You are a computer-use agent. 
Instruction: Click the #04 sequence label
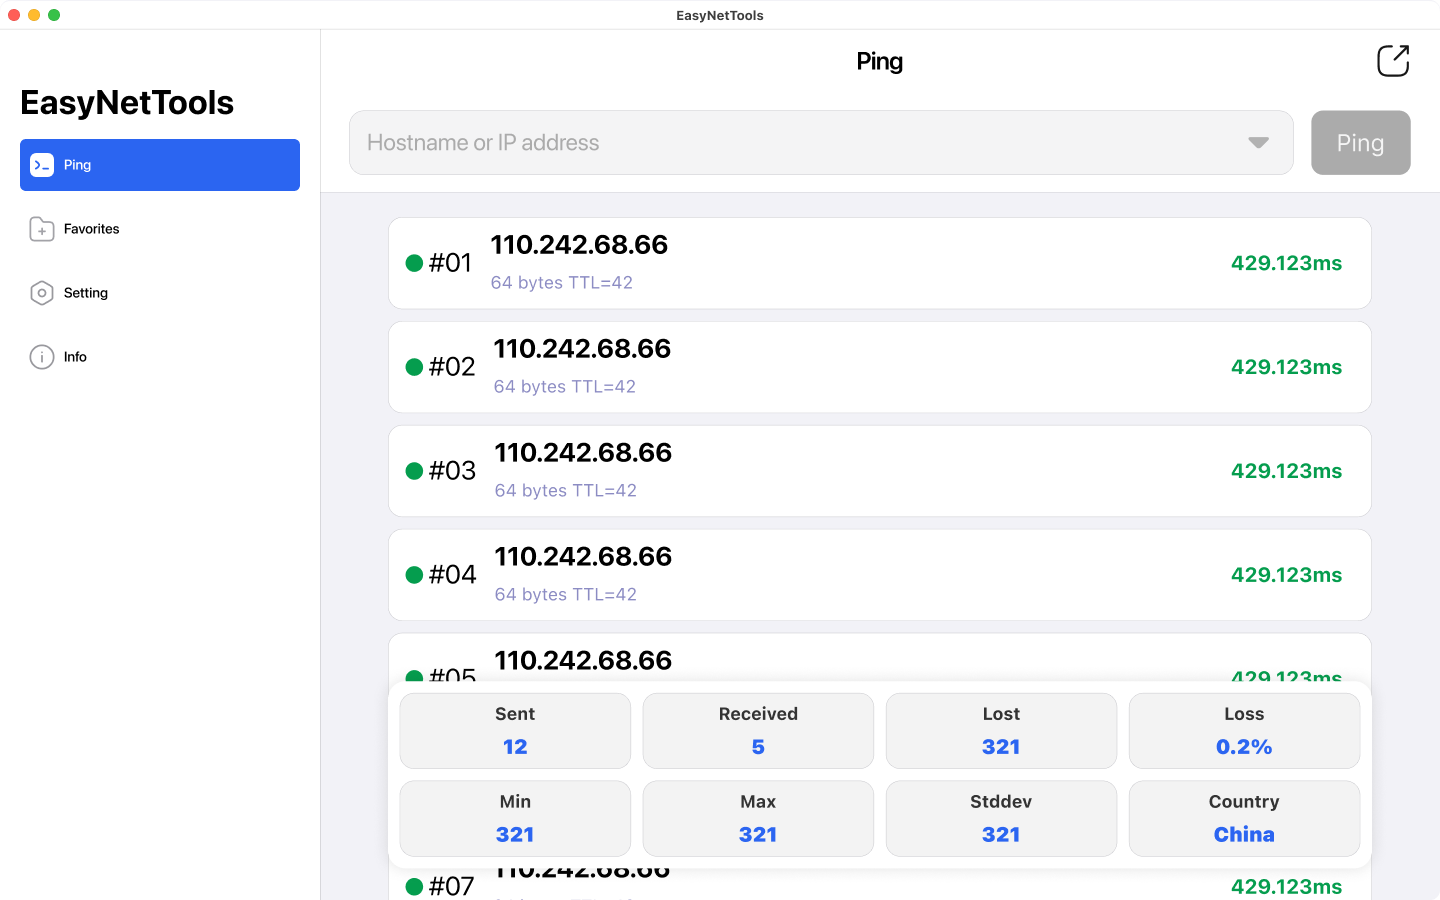452,575
